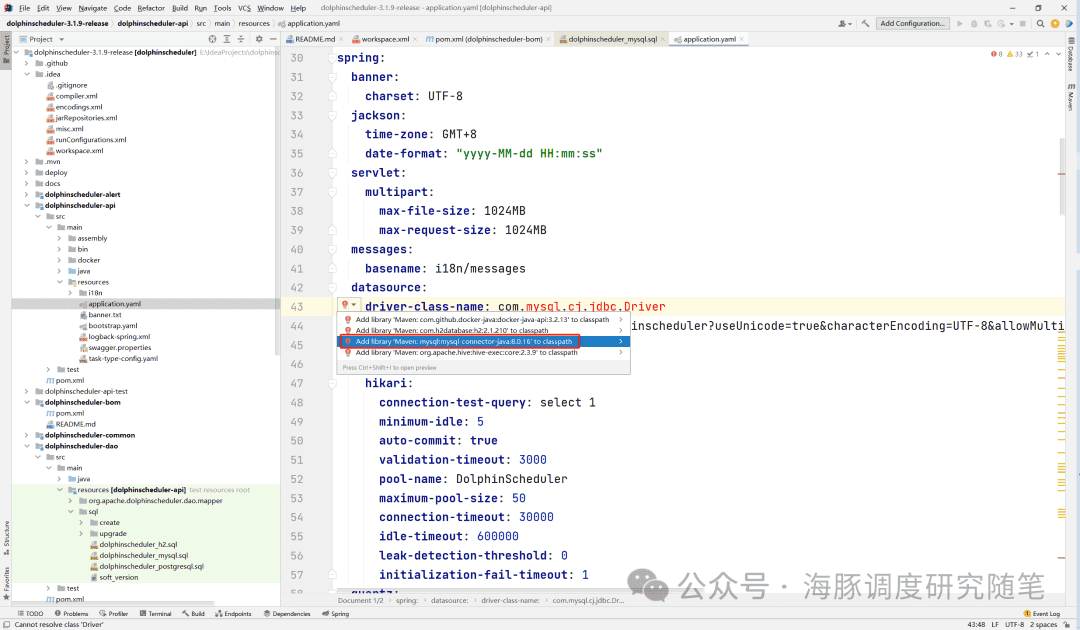Viewport: 1080px width, 630px height.
Task: Collapse the dolphinscheduler-api module folder
Action: tap(29, 205)
